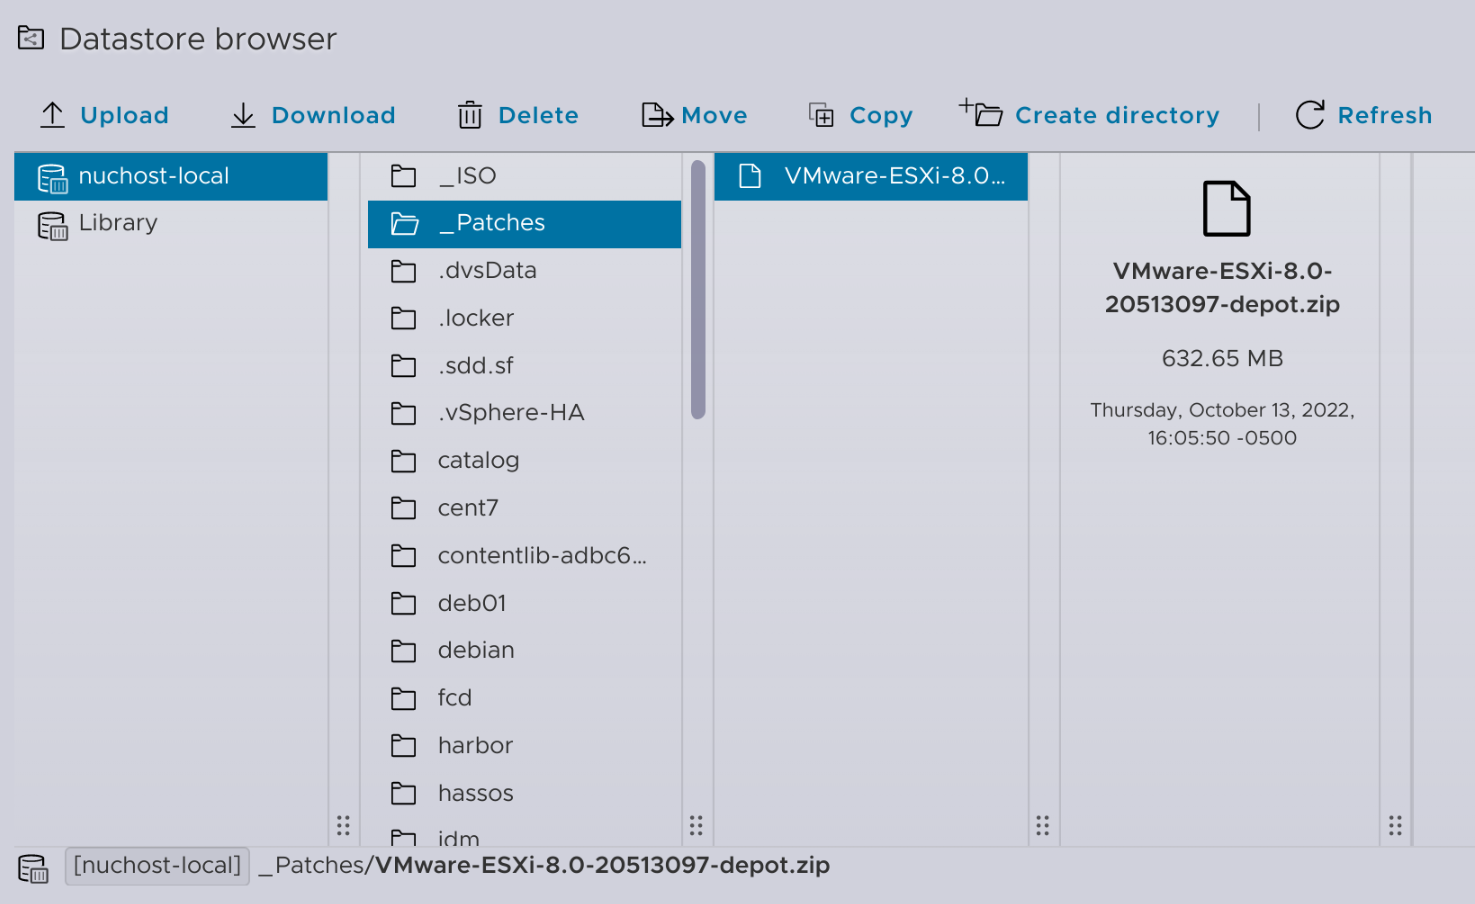Click the .sdd.sf folder icon
The image size is (1475, 904).
point(404,366)
